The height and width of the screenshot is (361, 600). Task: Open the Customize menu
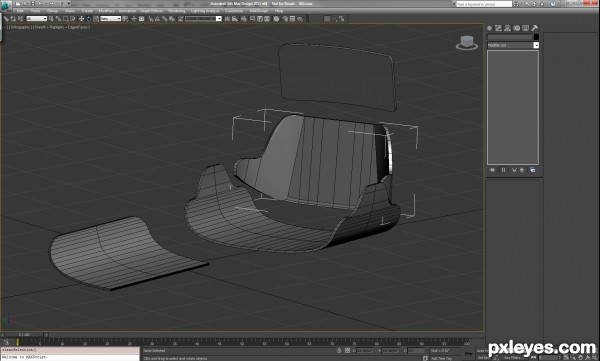pos(234,11)
